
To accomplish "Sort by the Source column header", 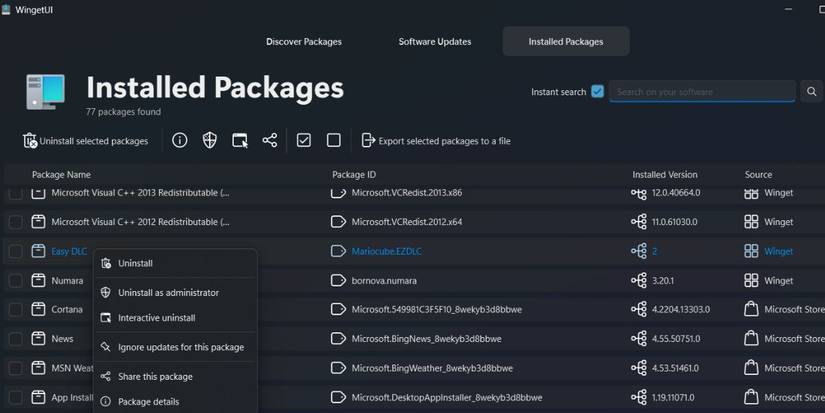I will point(758,175).
